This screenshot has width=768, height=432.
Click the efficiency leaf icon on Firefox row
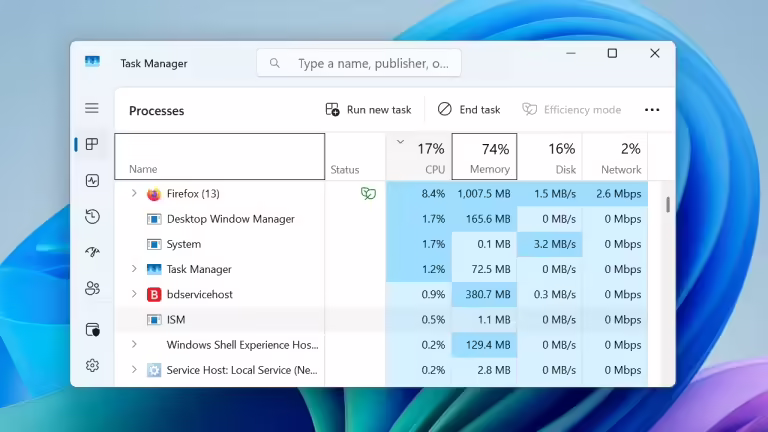(368, 193)
